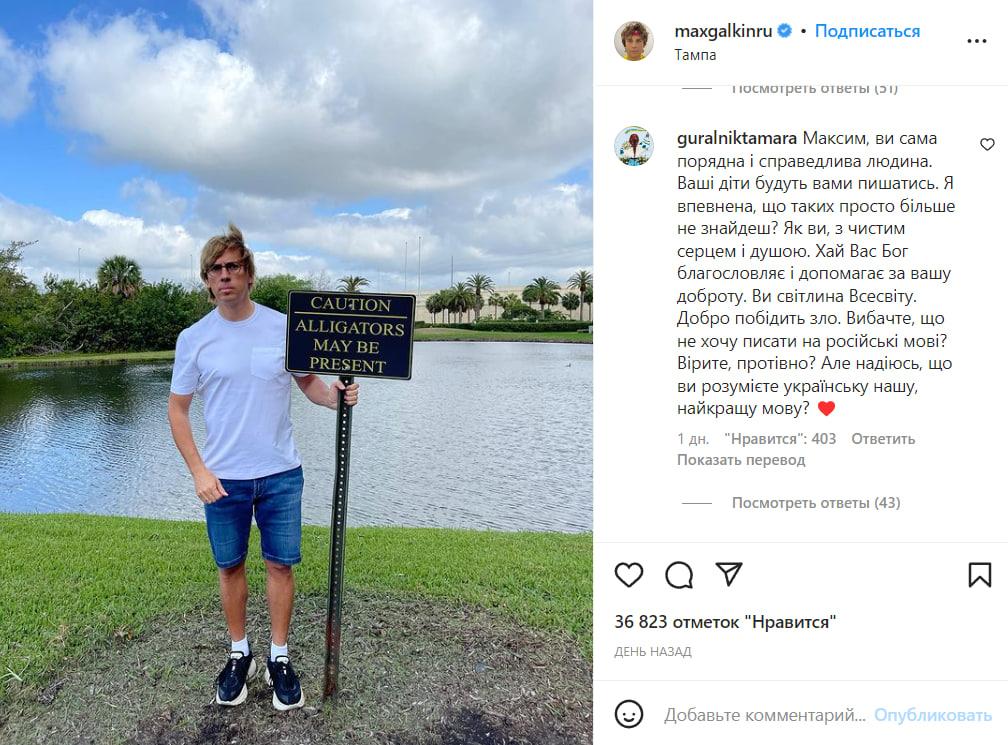This screenshot has height=745, width=1008.
Task: Show comment translation Показать перевод
Action: (741, 460)
